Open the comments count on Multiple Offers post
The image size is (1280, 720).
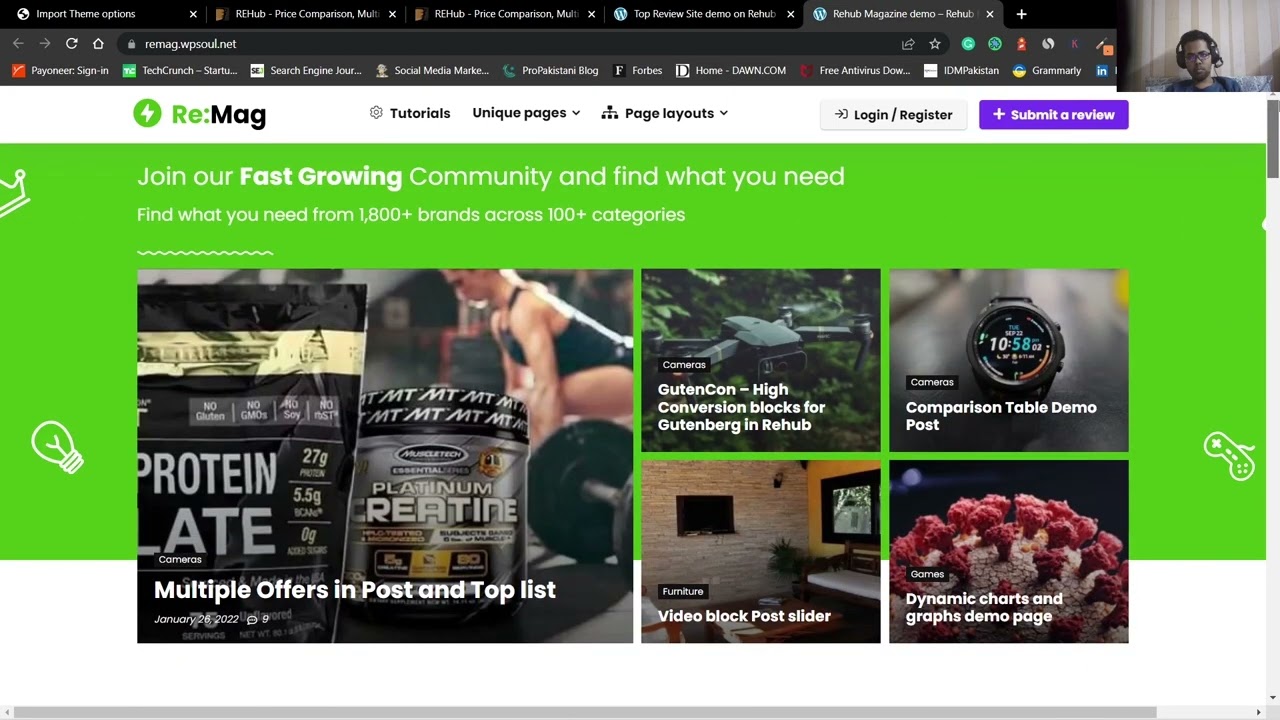tap(258, 620)
